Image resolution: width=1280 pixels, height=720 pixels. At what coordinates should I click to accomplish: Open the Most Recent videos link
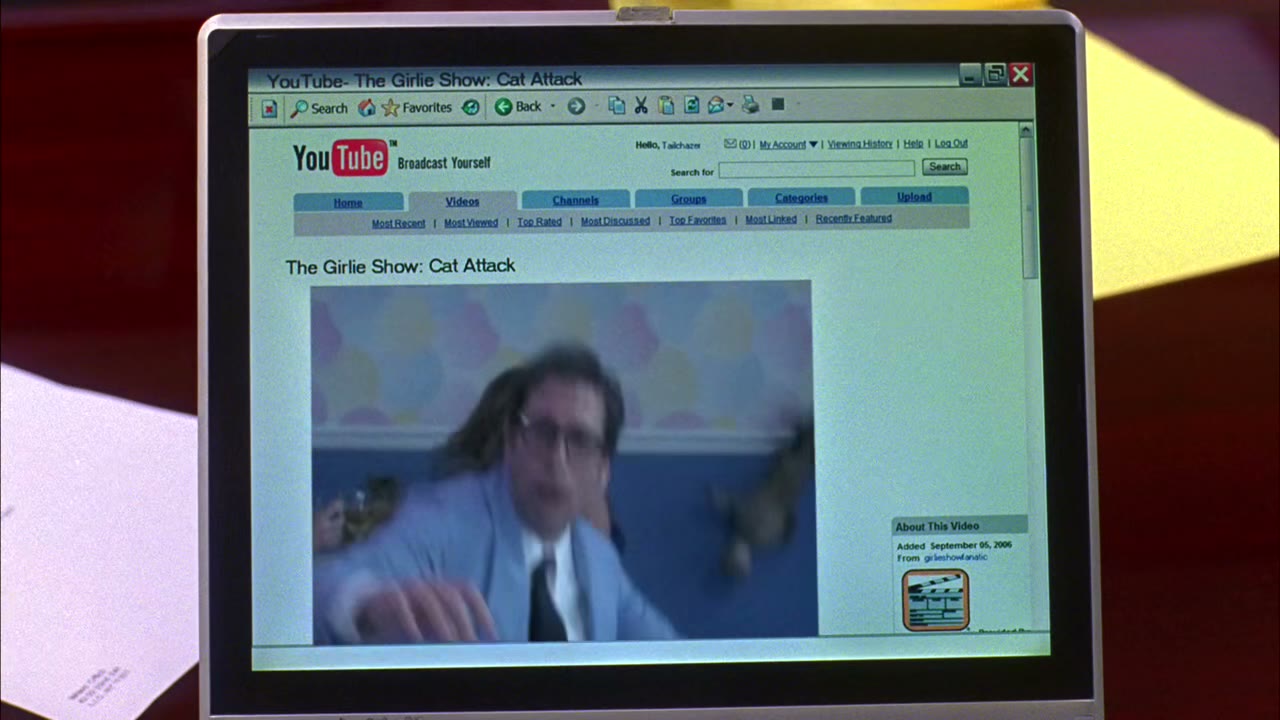(x=399, y=223)
